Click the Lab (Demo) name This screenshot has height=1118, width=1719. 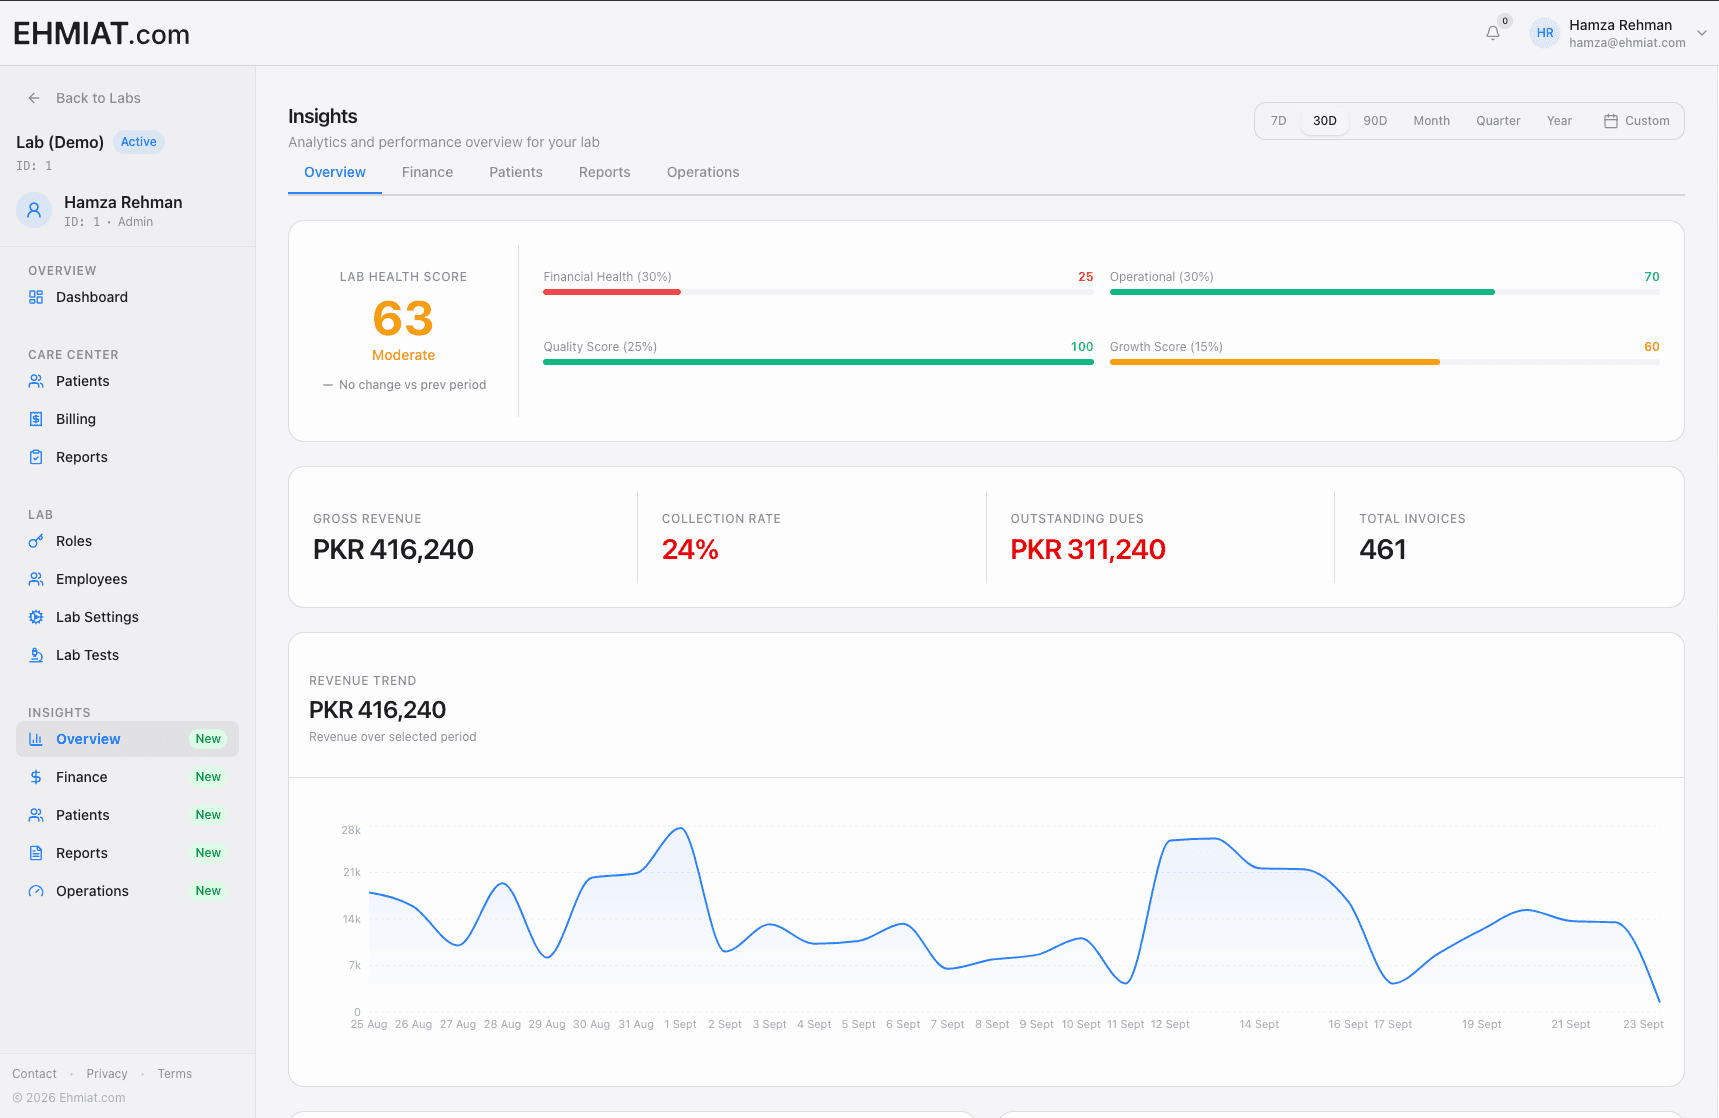[x=60, y=142]
